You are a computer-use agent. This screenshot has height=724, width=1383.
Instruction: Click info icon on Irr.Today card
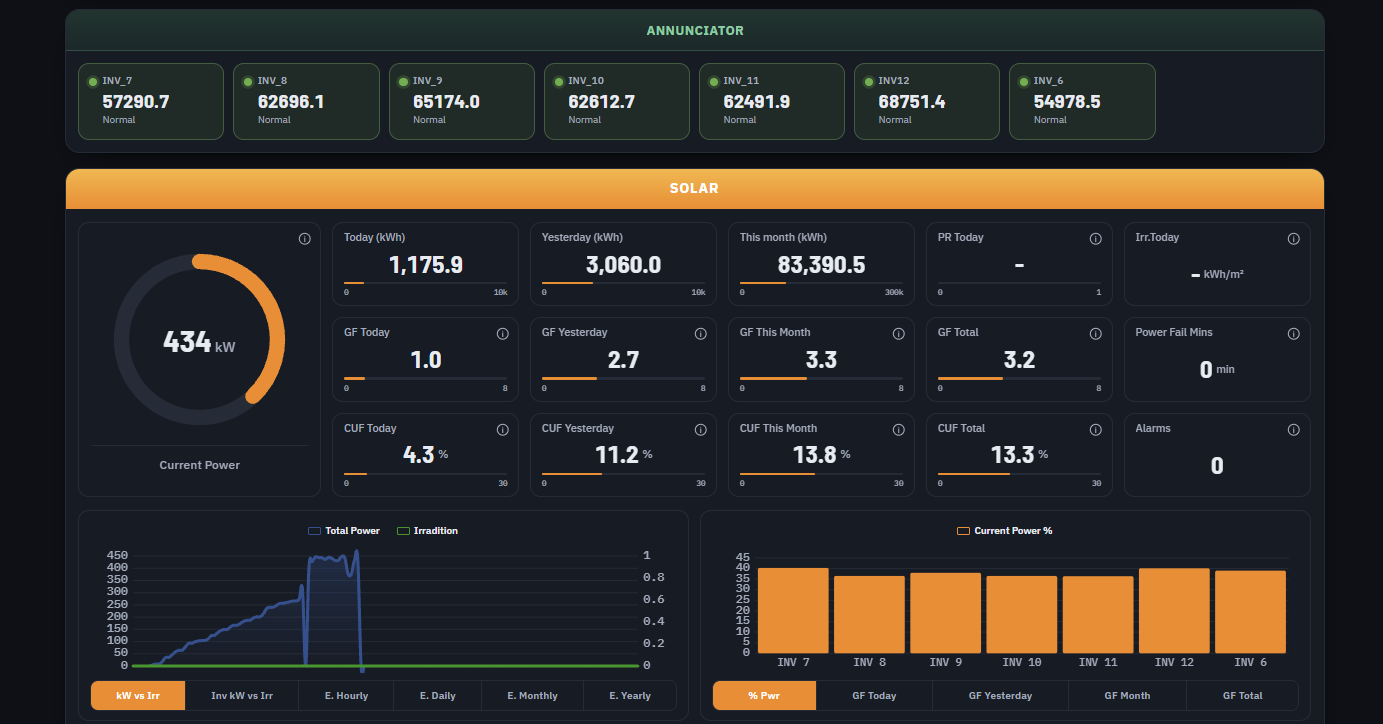click(x=1294, y=239)
